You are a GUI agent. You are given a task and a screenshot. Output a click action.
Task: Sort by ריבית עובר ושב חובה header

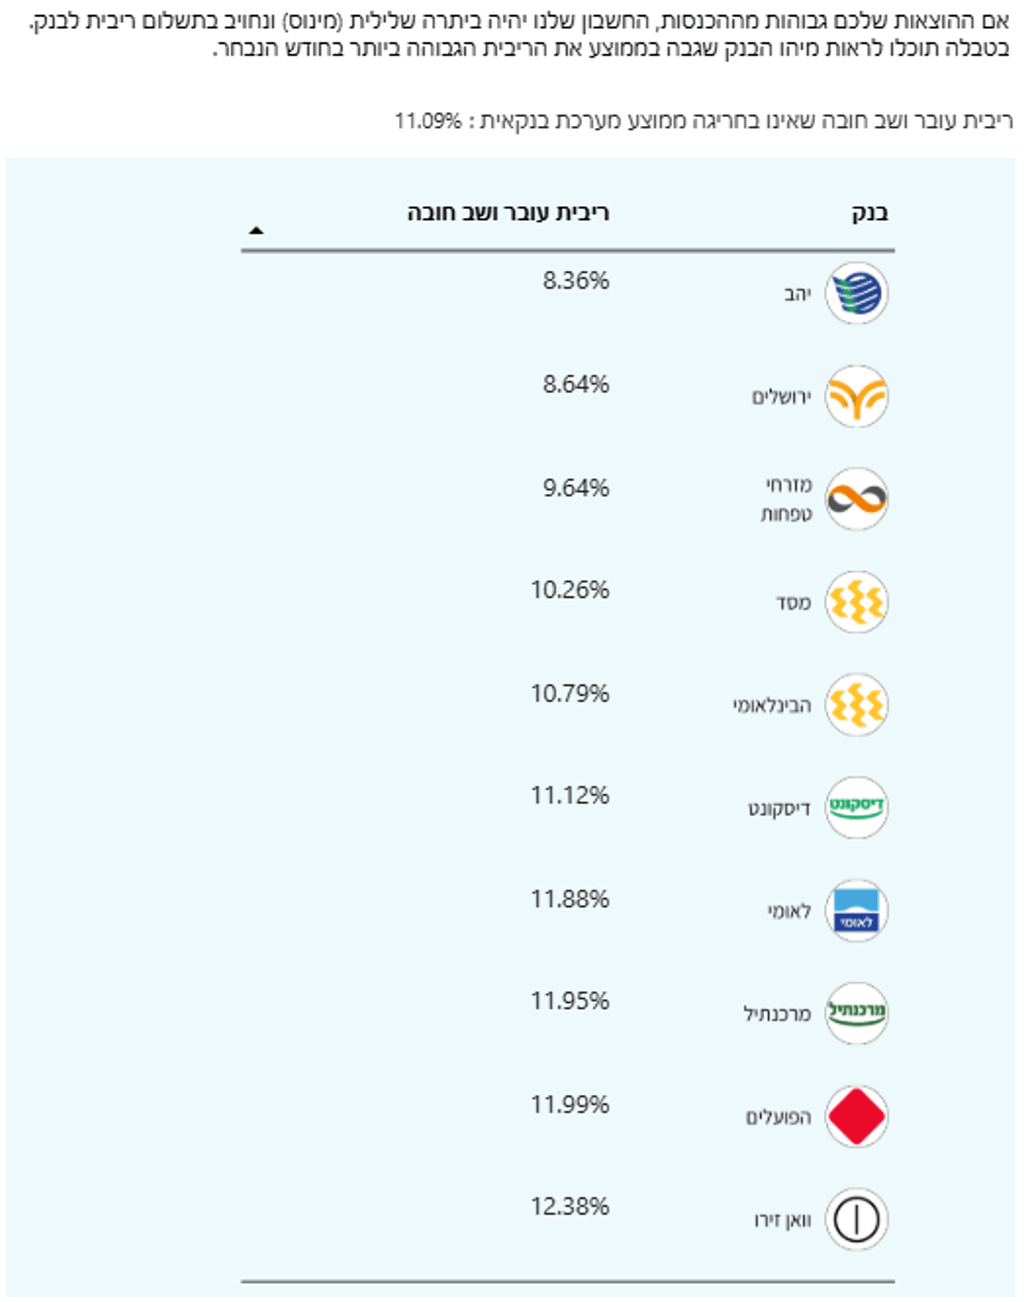[508, 213]
